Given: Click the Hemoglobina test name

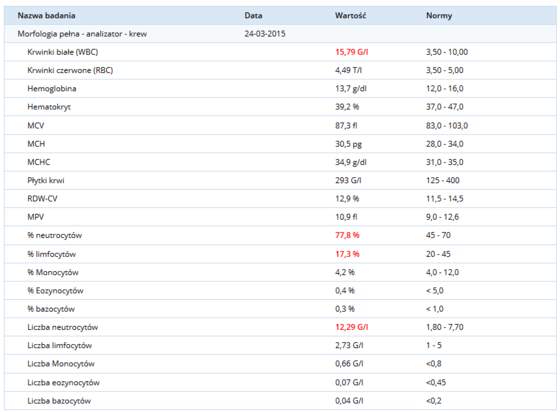Looking at the screenshot, I should click(x=52, y=89).
